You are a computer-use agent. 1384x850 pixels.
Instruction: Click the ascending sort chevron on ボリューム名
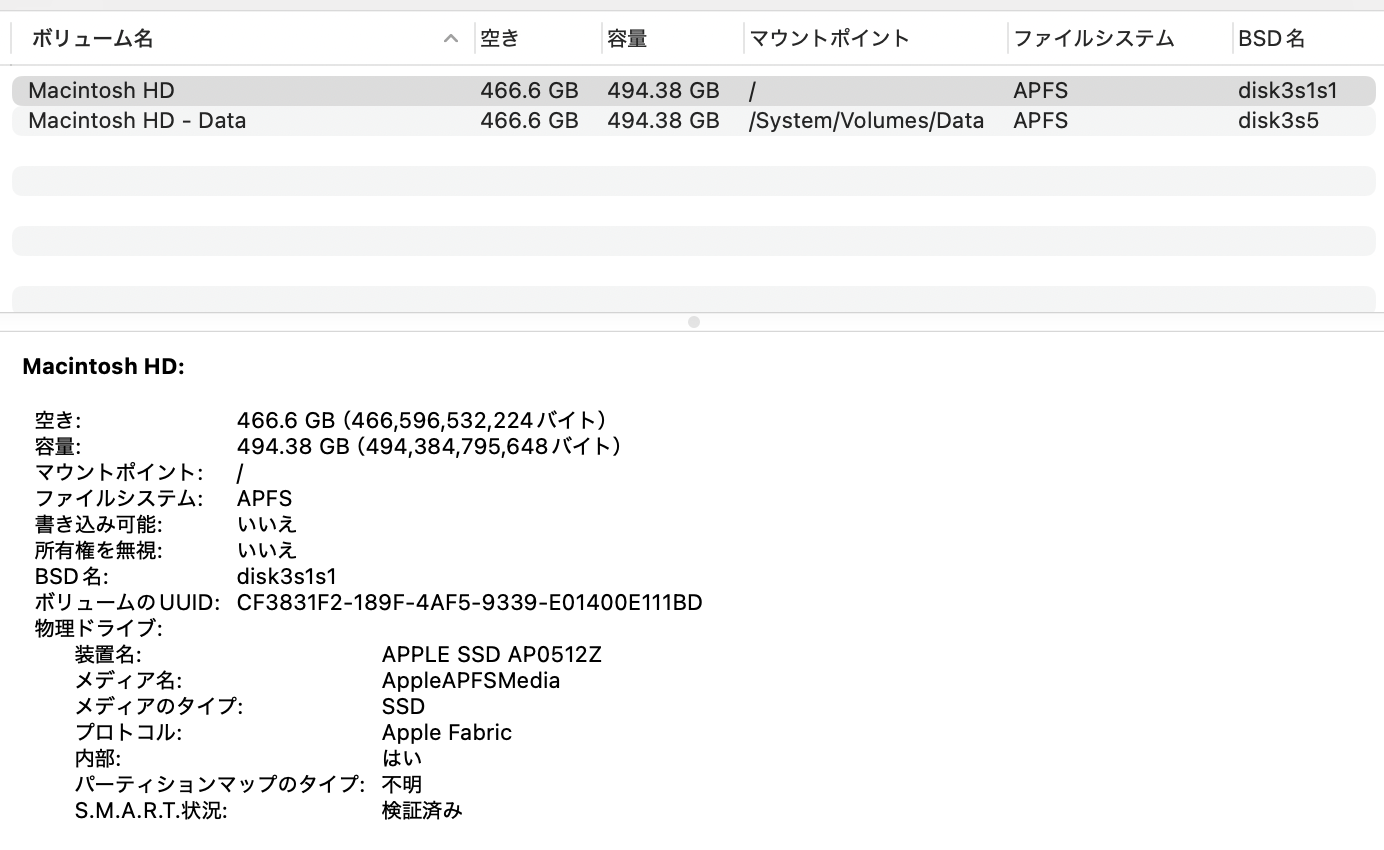coord(450,38)
